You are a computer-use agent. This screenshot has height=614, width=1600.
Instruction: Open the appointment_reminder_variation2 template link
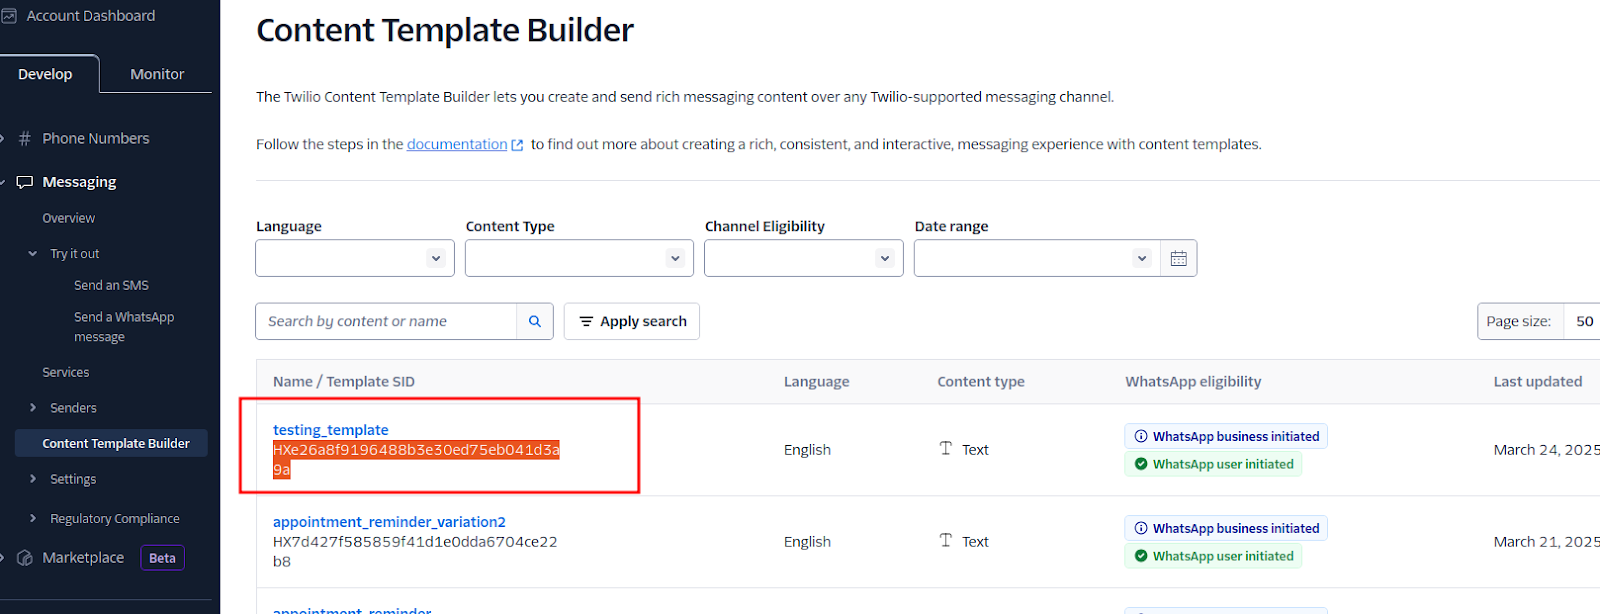click(389, 522)
